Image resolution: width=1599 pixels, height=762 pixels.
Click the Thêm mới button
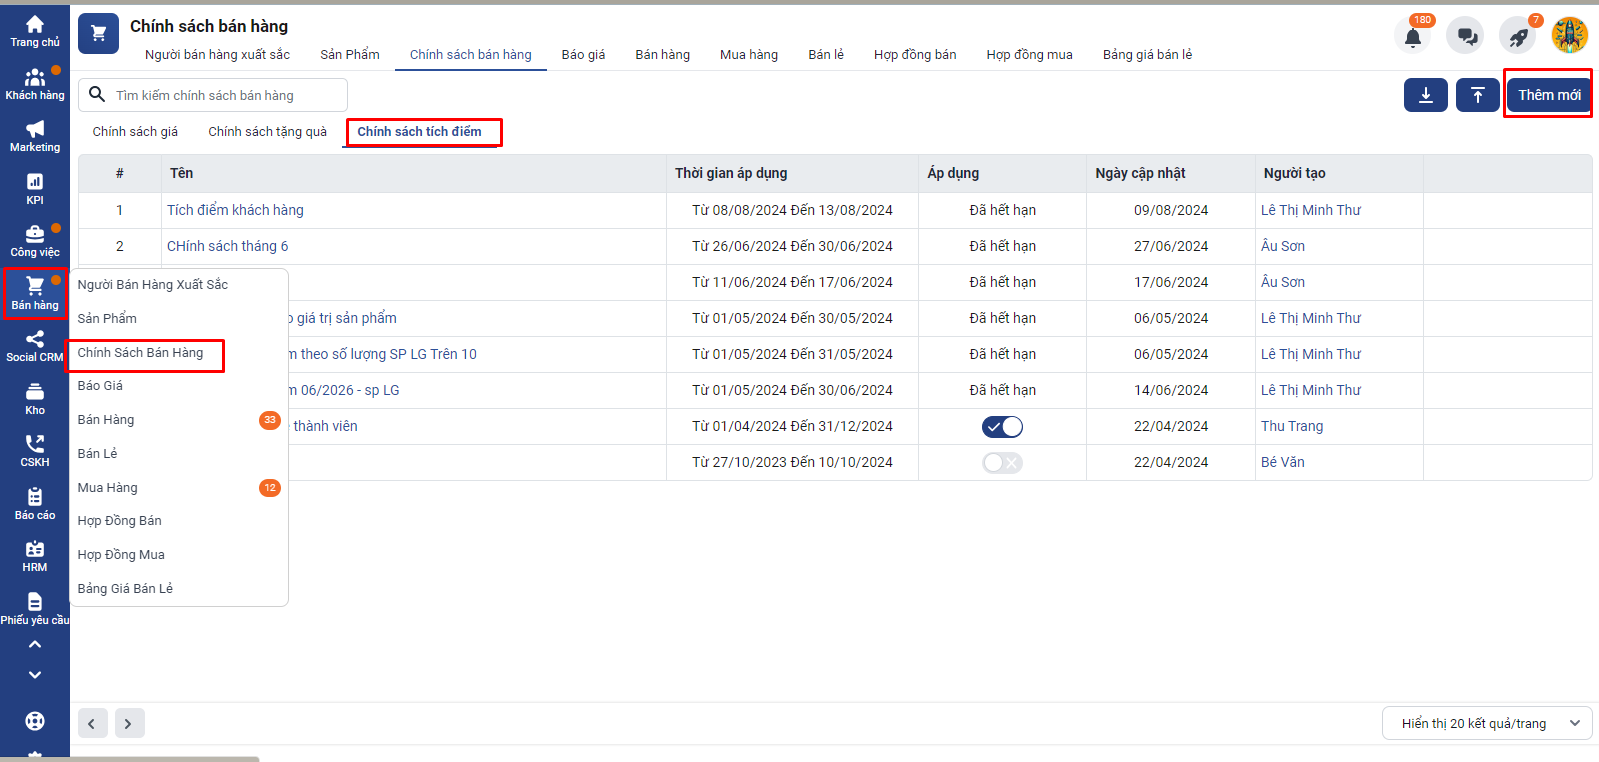[x=1548, y=95]
